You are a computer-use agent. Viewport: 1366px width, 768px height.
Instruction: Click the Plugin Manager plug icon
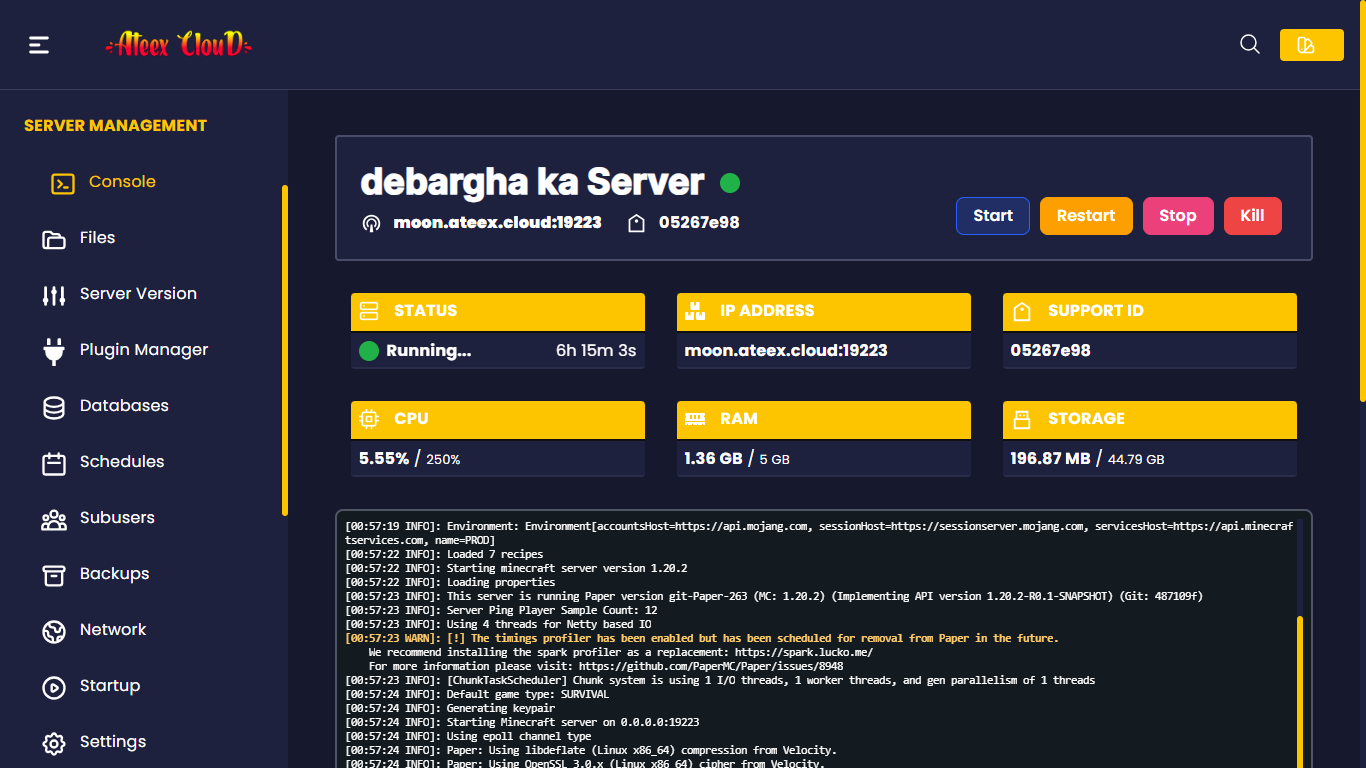(53, 350)
